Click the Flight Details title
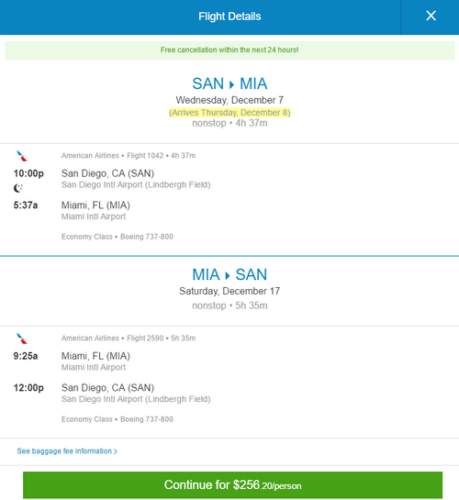The width and height of the screenshot is (459, 500). click(230, 16)
